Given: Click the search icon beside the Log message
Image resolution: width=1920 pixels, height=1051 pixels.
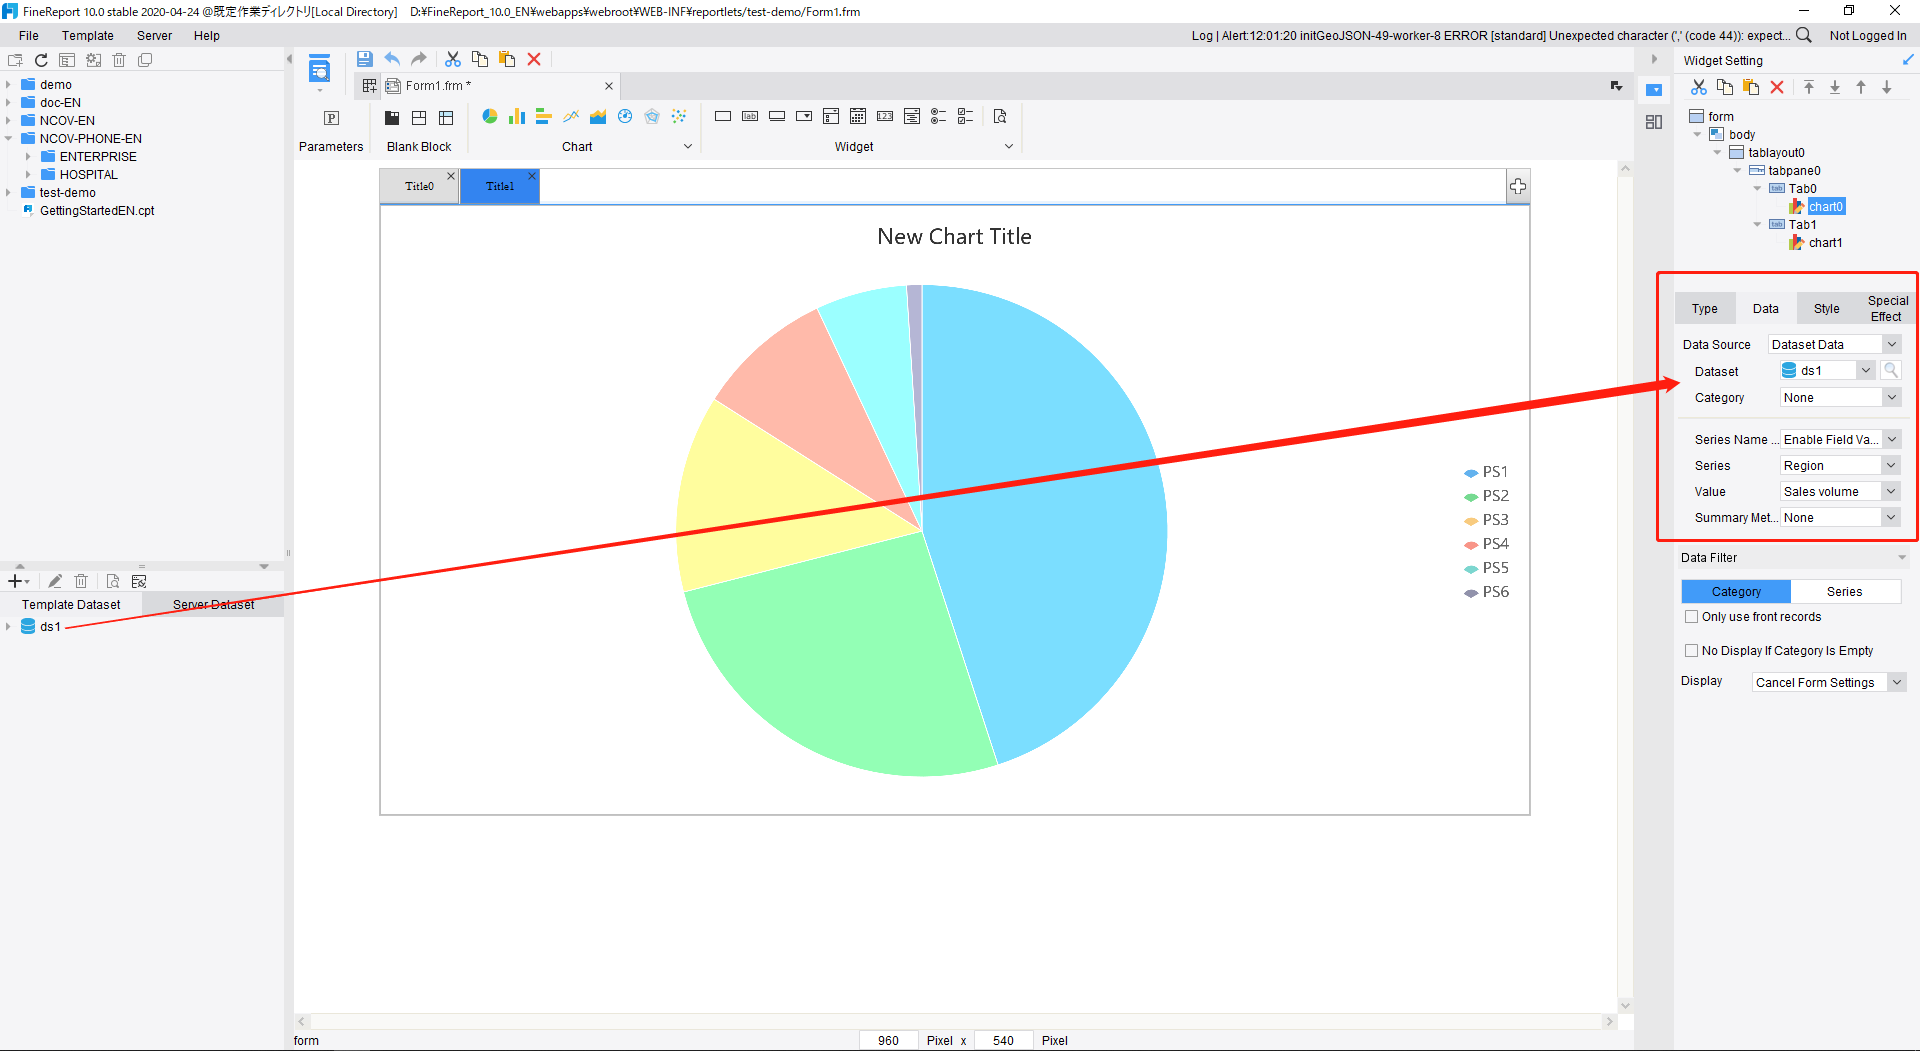Looking at the screenshot, I should click(x=1804, y=35).
